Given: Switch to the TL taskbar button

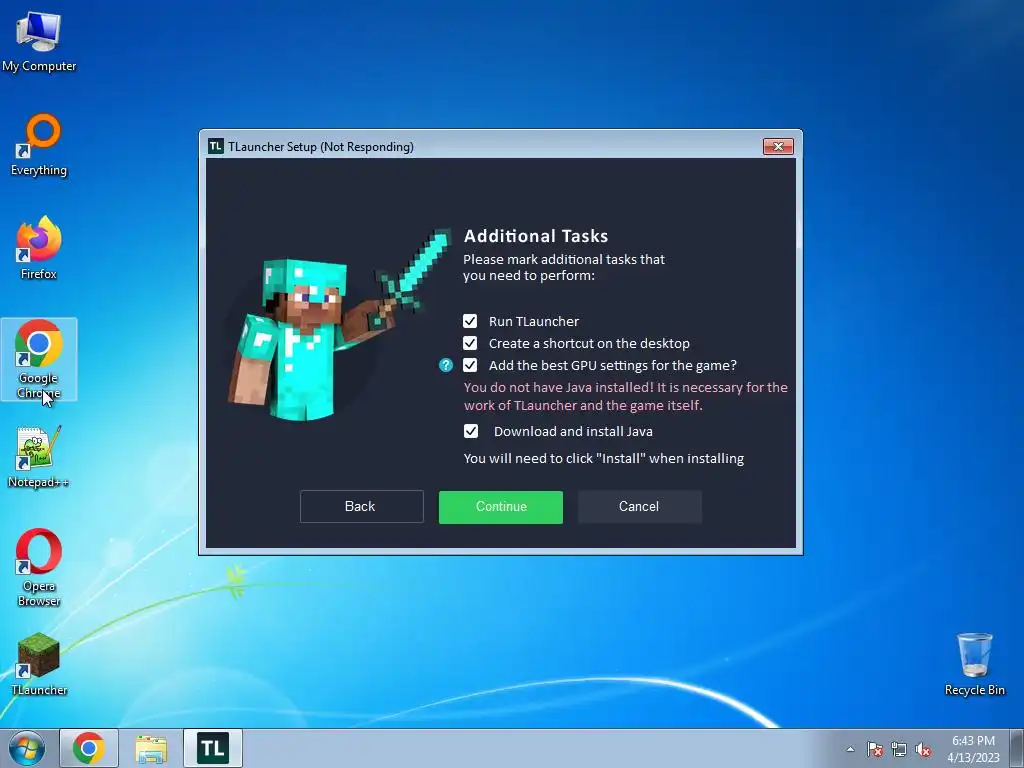Looking at the screenshot, I should tap(213, 748).
